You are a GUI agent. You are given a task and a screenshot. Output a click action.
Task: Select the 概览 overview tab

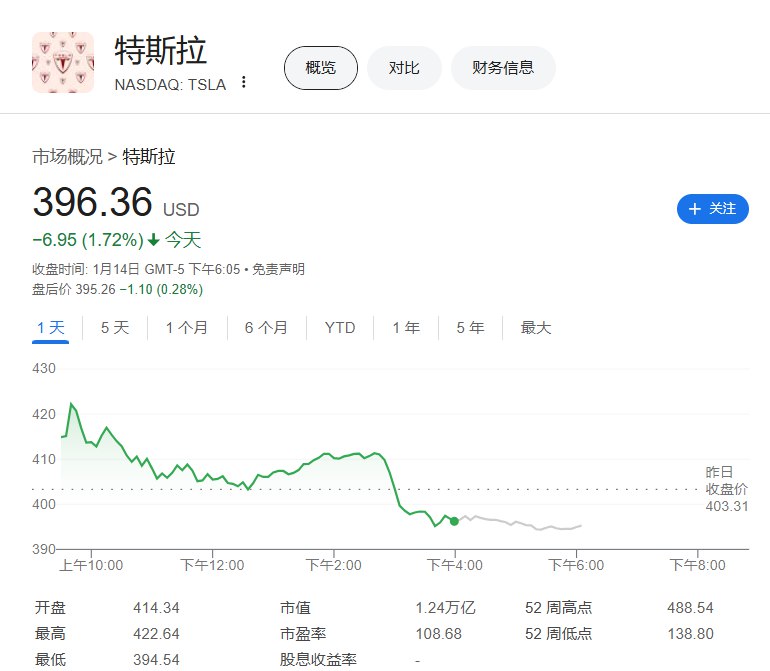pyautogui.click(x=321, y=68)
